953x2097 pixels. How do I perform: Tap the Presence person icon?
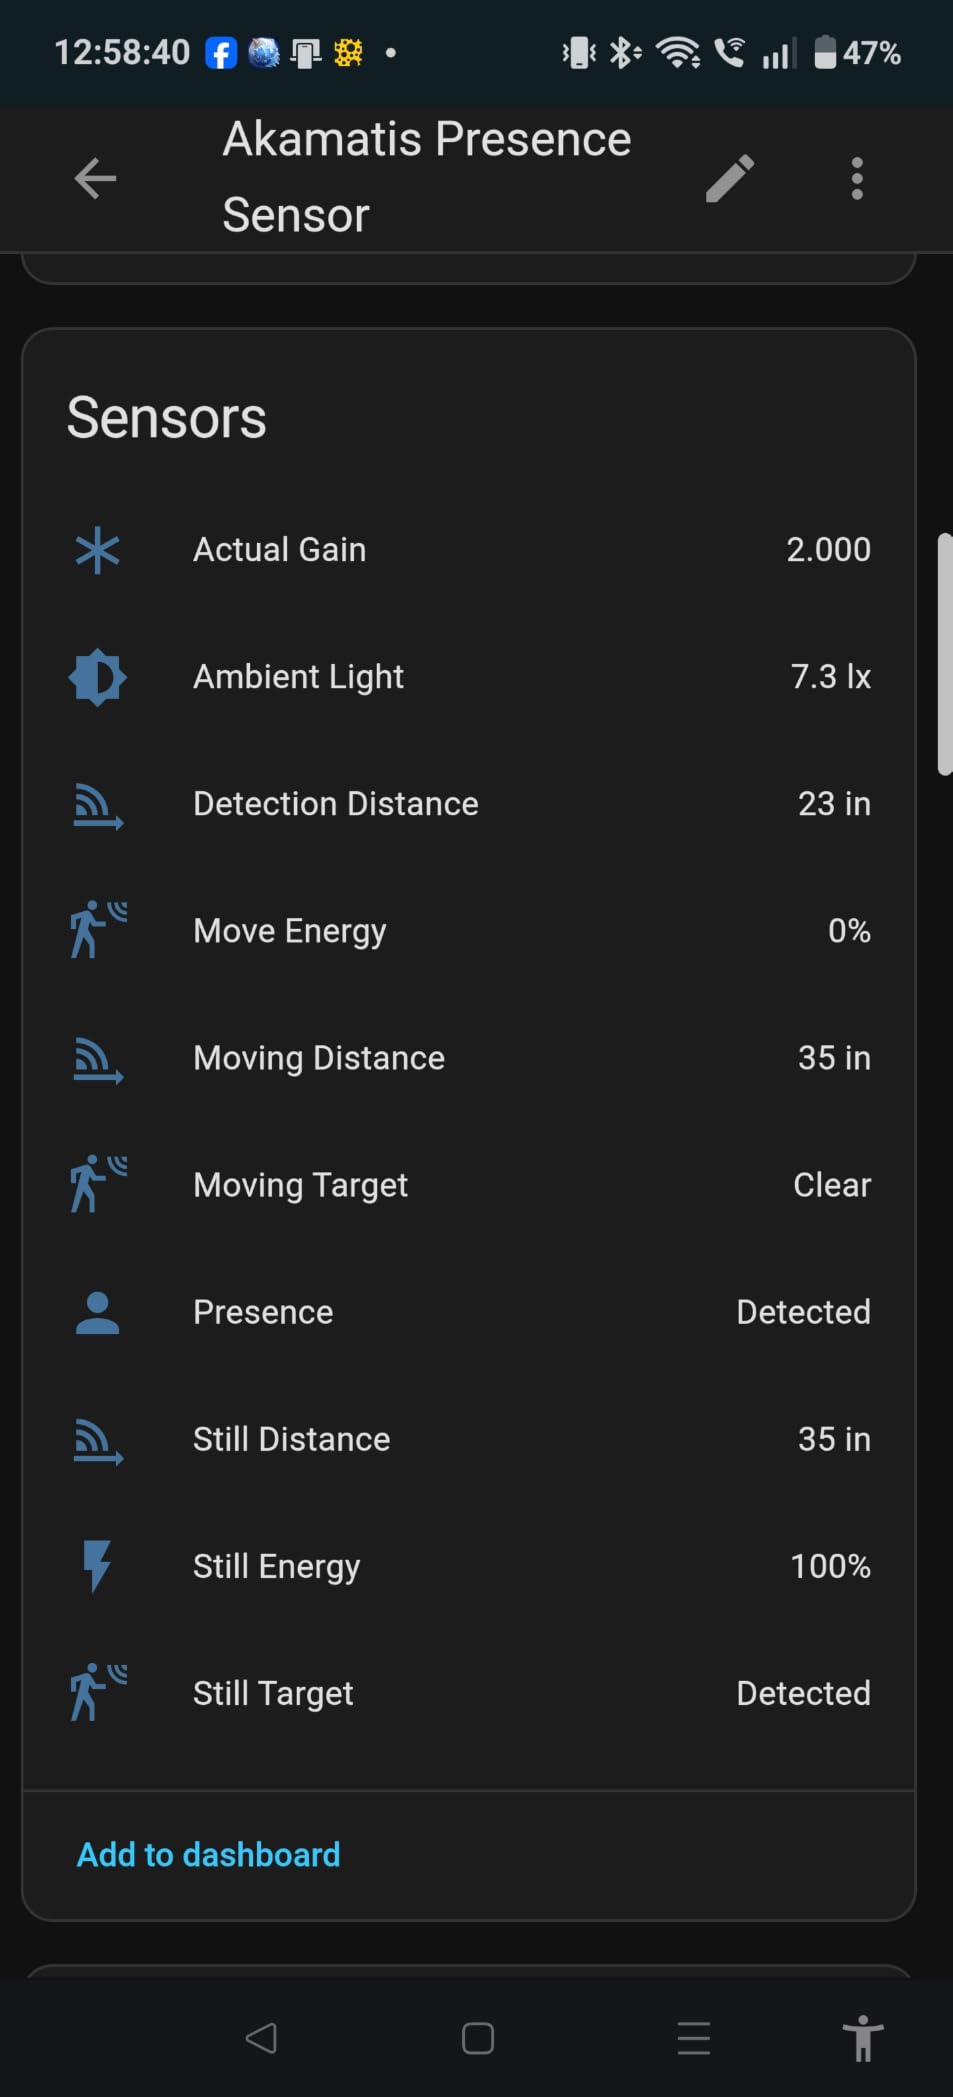(97, 1313)
